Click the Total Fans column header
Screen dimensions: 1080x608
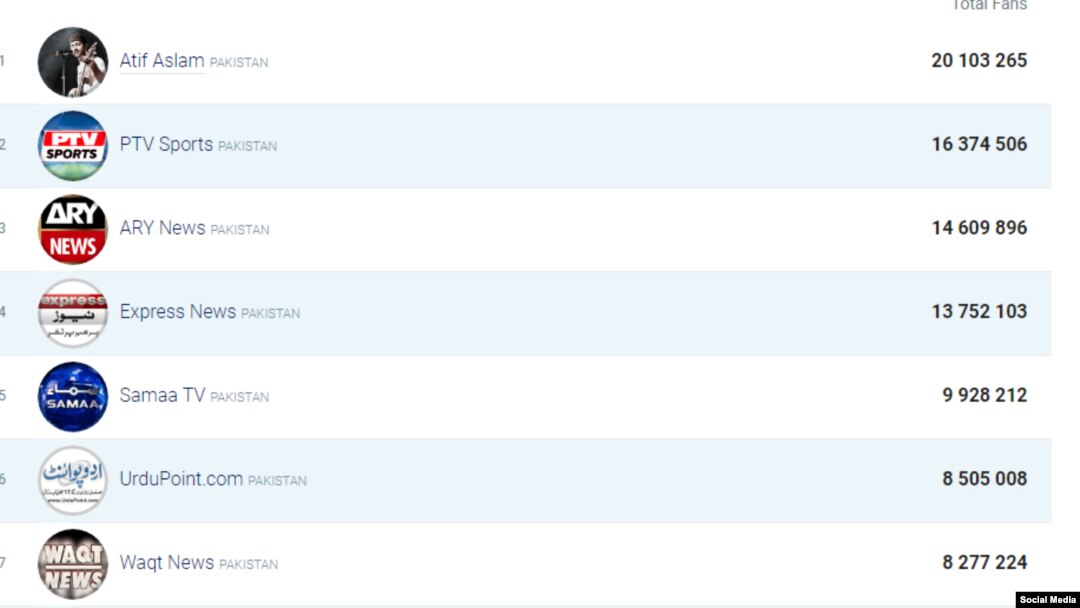989,5
